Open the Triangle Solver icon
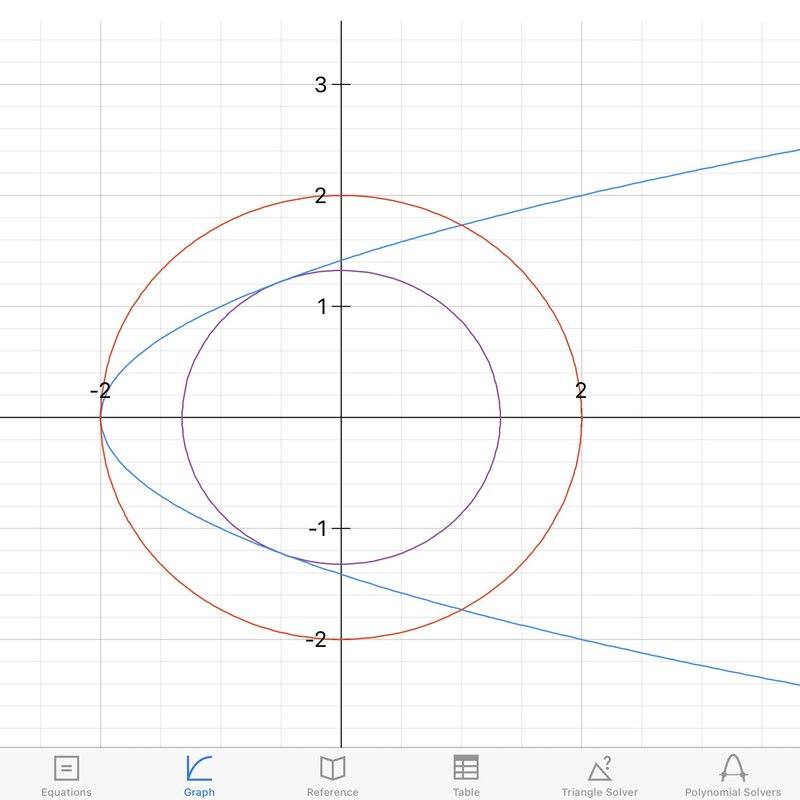Viewport: 800px width, 800px height. 600,768
